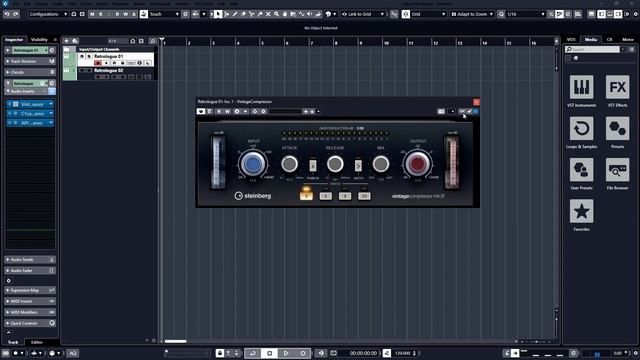The height and width of the screenshot is (360, 640).
Task: Open the 1/16 quantize value dropdown
Action: pos(525,14)
